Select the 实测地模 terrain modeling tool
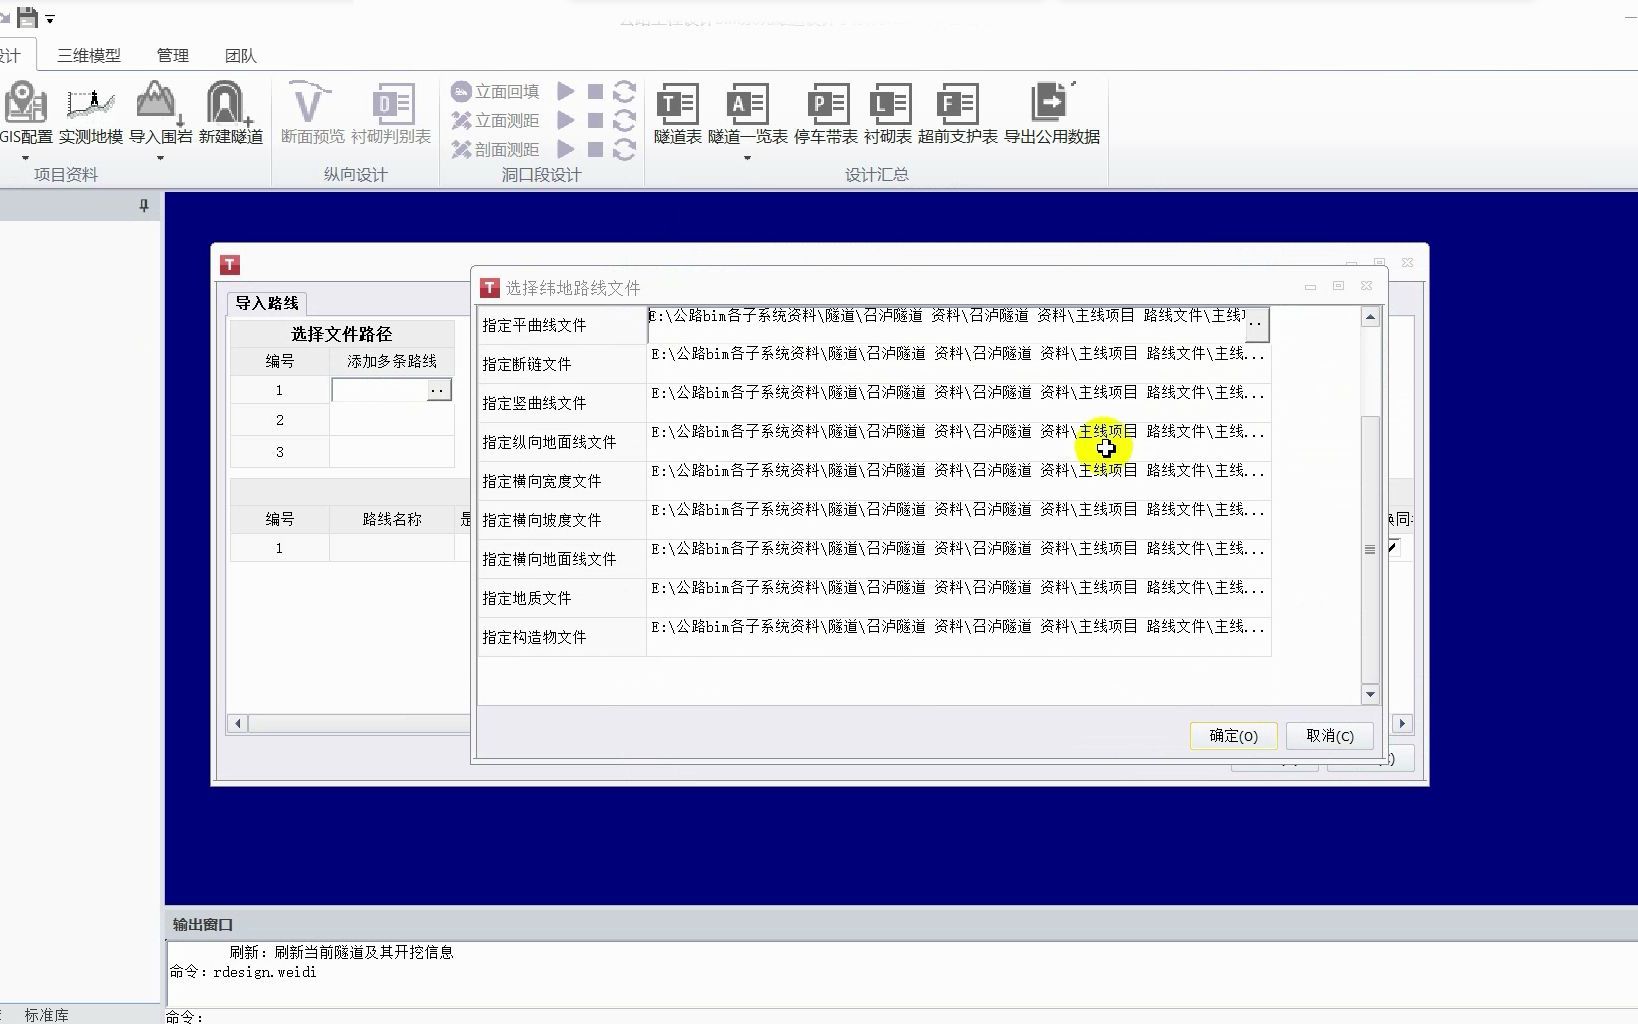This screenshot has width=1638, height=1024. tap(90, 112)
